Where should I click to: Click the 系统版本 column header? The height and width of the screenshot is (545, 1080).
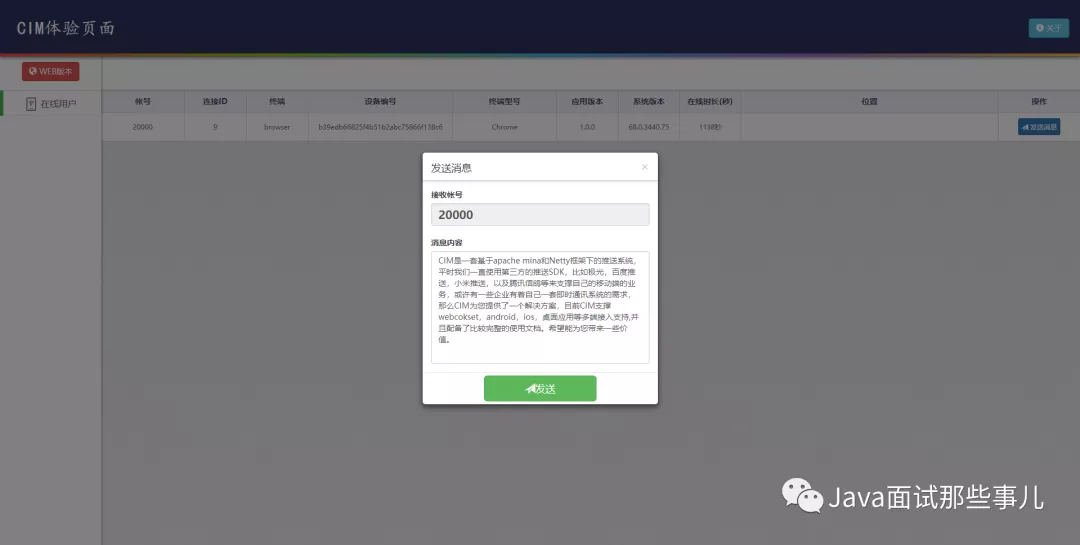(x=648, y=101)
